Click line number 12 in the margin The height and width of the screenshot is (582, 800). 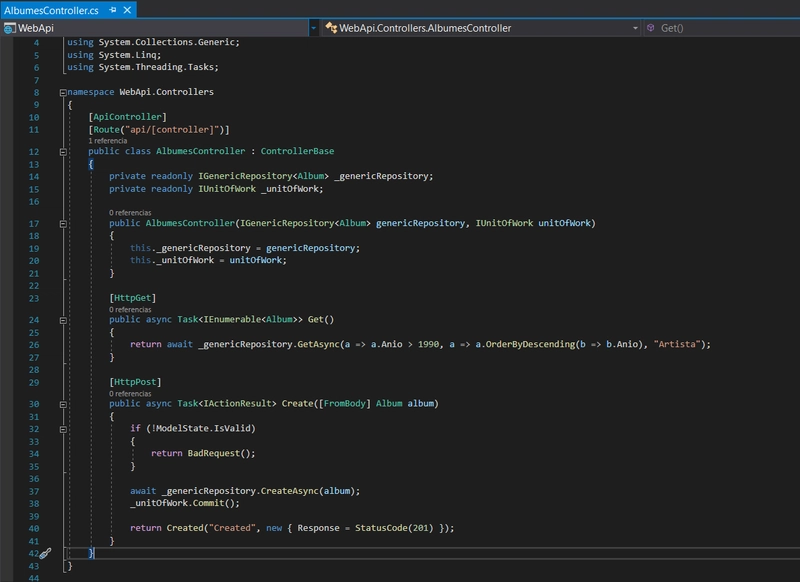click(x=34, y=151)
